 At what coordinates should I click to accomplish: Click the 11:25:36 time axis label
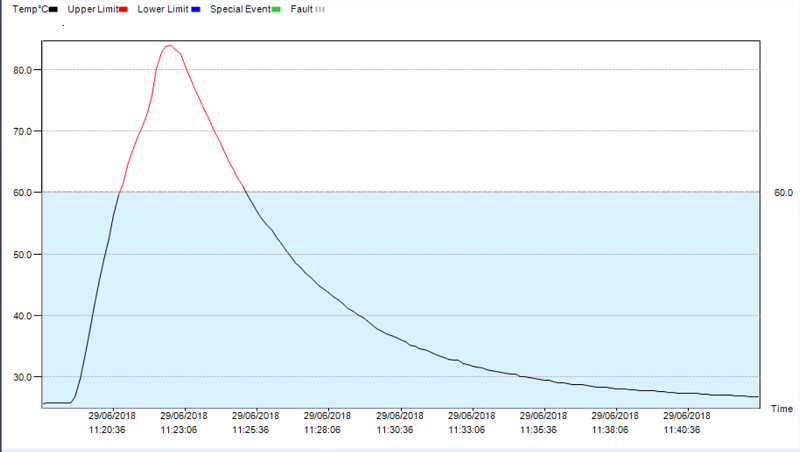tap(251, 430)
